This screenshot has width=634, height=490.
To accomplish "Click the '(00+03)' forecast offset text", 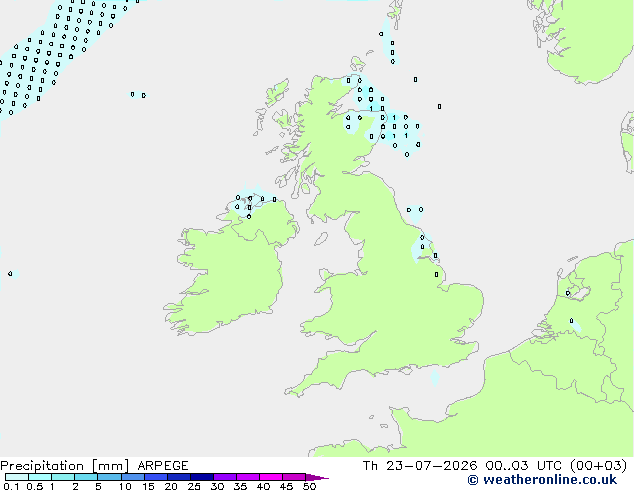I will coord(598,466).
